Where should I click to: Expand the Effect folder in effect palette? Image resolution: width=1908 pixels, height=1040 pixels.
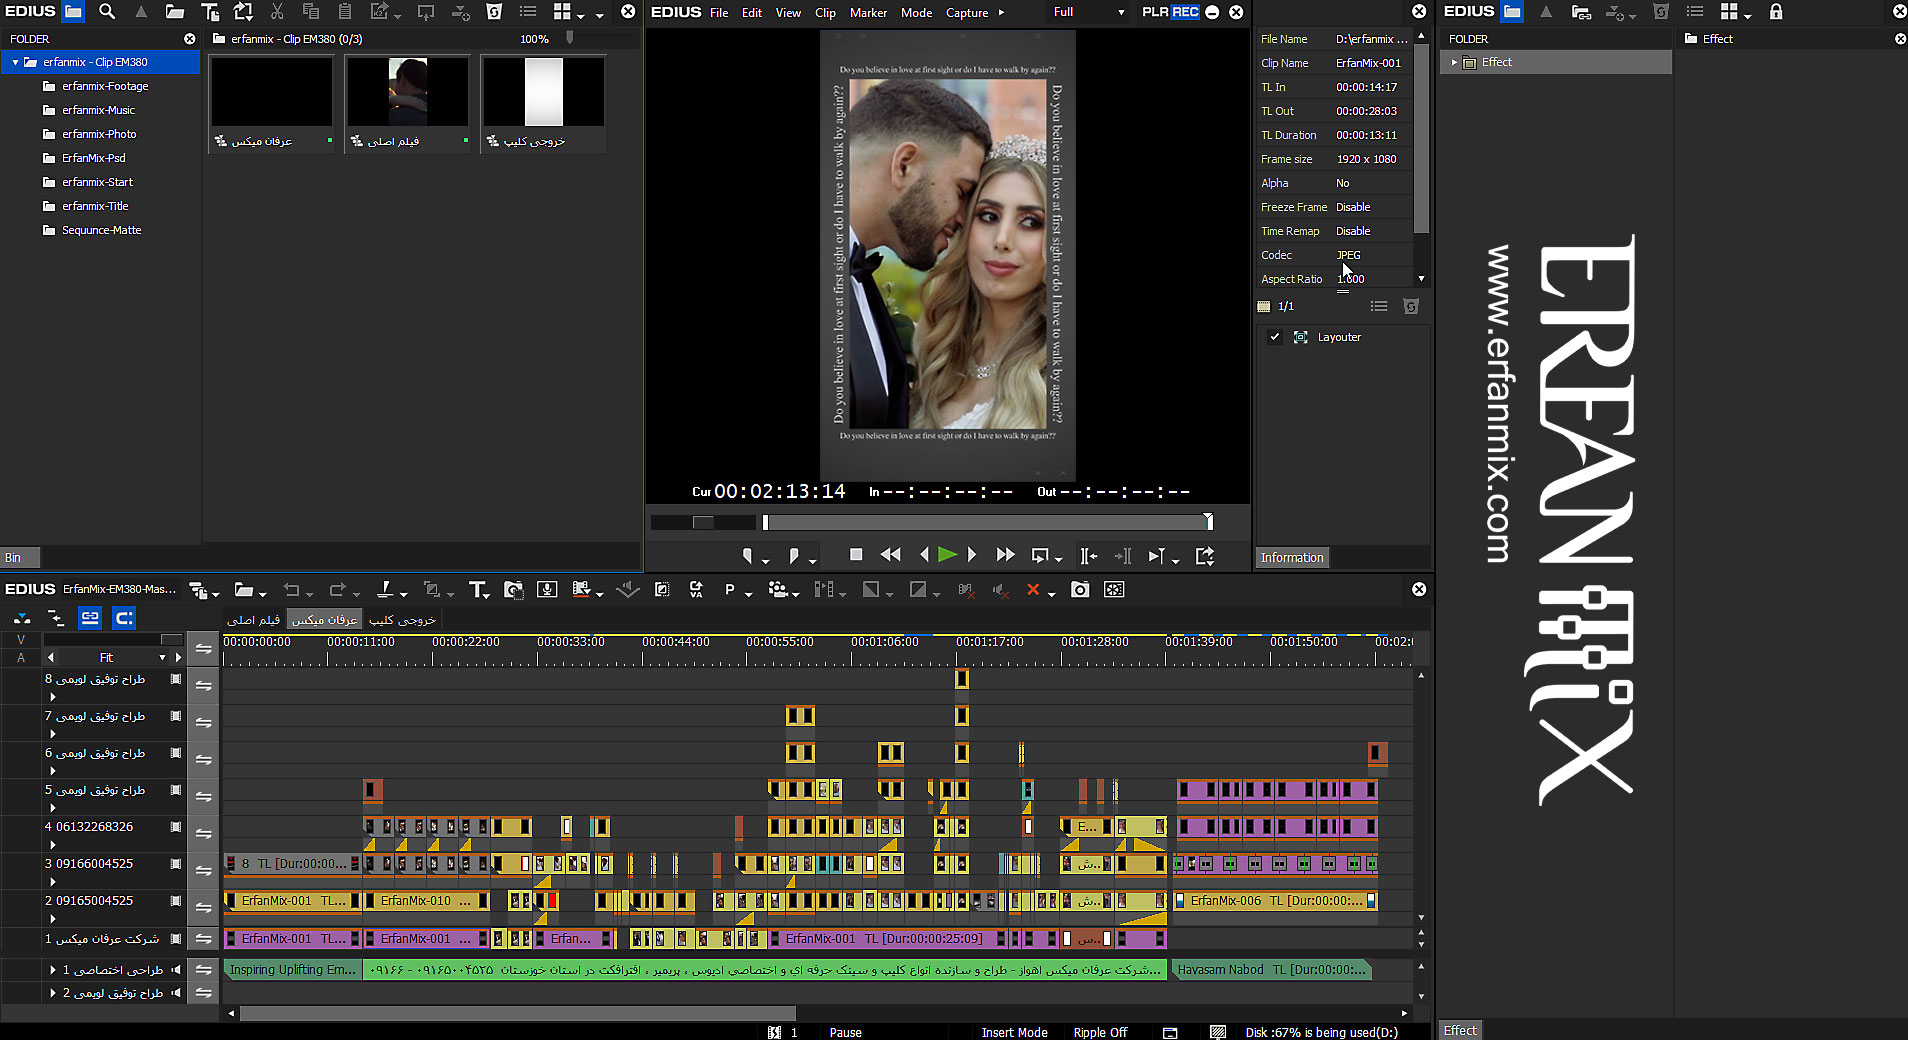pos(1454,62)
